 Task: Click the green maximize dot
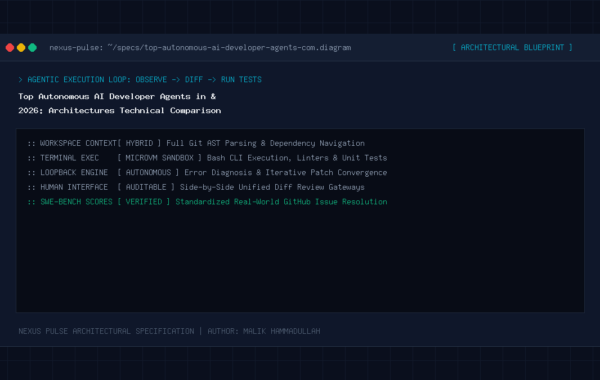(33, 47)
